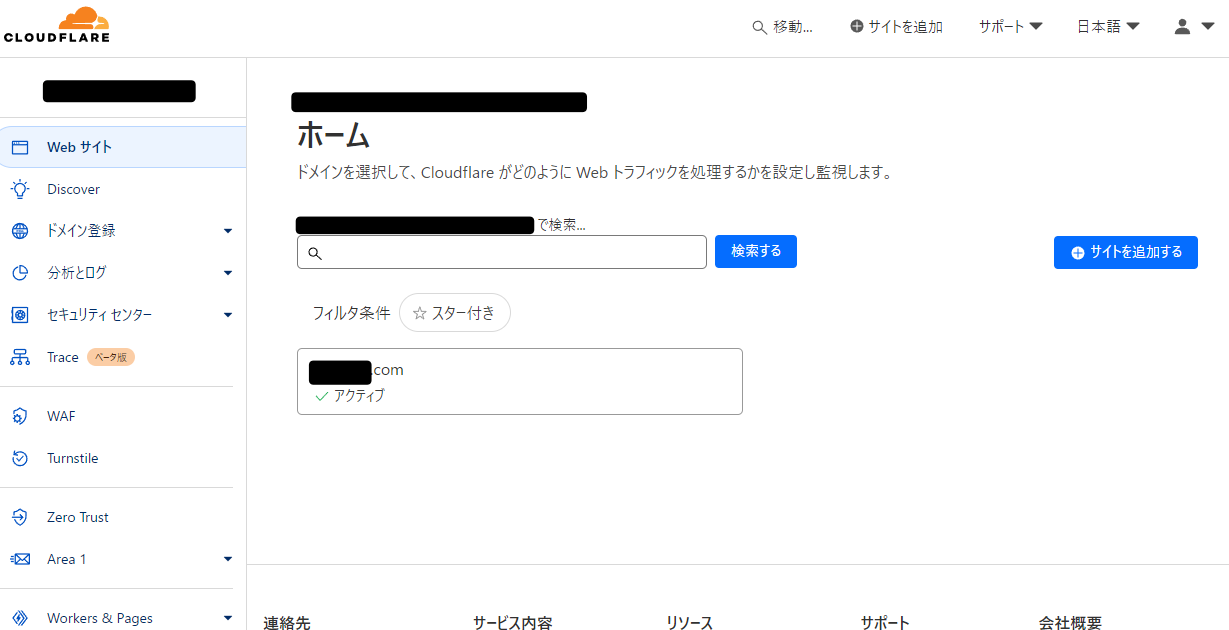Click the Workers & Pages icon
1229x630 pixels.
(x=20, y=618)
